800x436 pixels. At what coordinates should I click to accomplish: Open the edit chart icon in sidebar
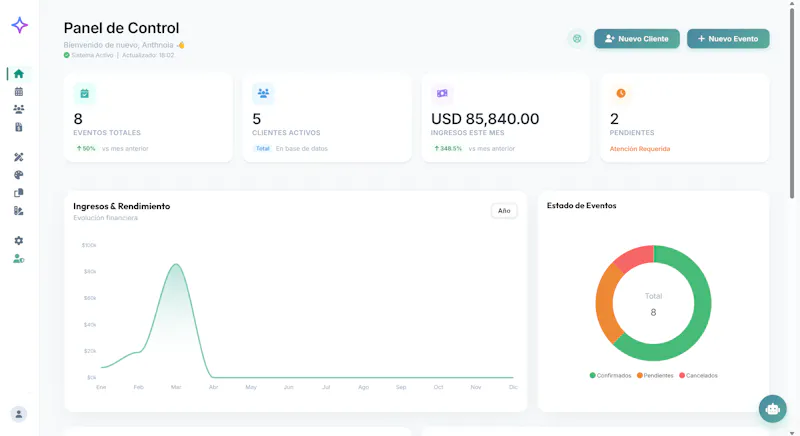coord(19,211)
